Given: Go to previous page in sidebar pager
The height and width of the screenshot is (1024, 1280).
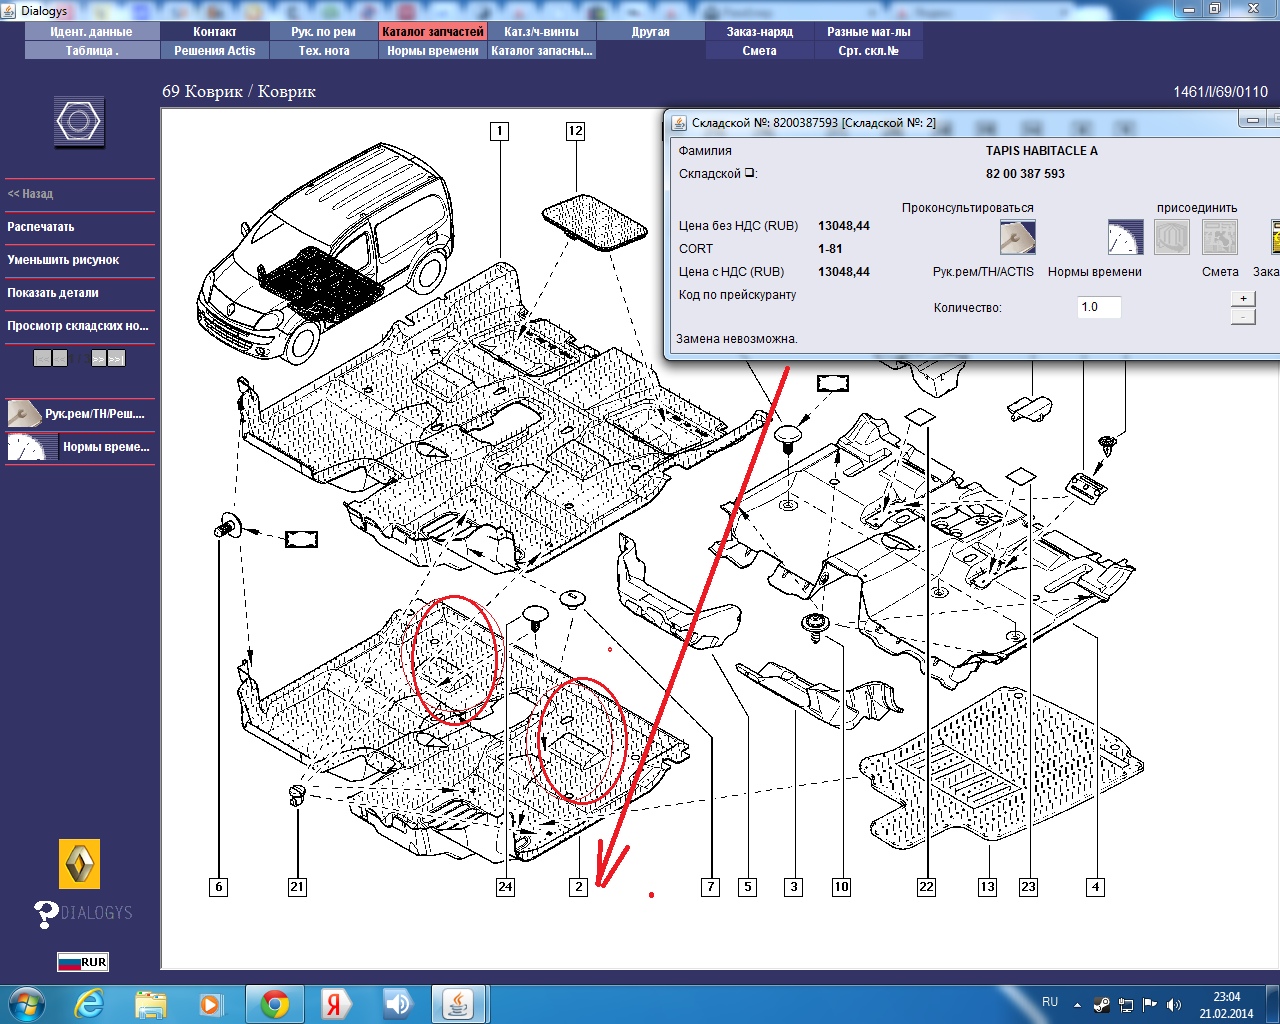Looking at the screenshot, I should pyautogui.click(x=60, y=358).
